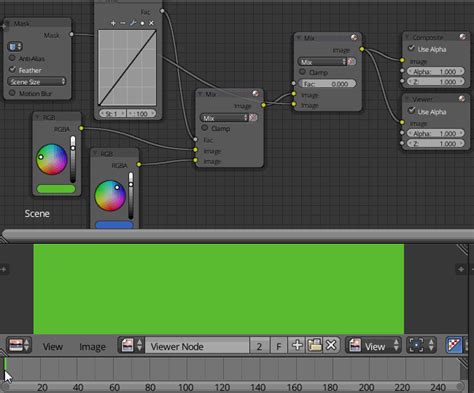Click the Viewer Node image name field

(197, 345)
